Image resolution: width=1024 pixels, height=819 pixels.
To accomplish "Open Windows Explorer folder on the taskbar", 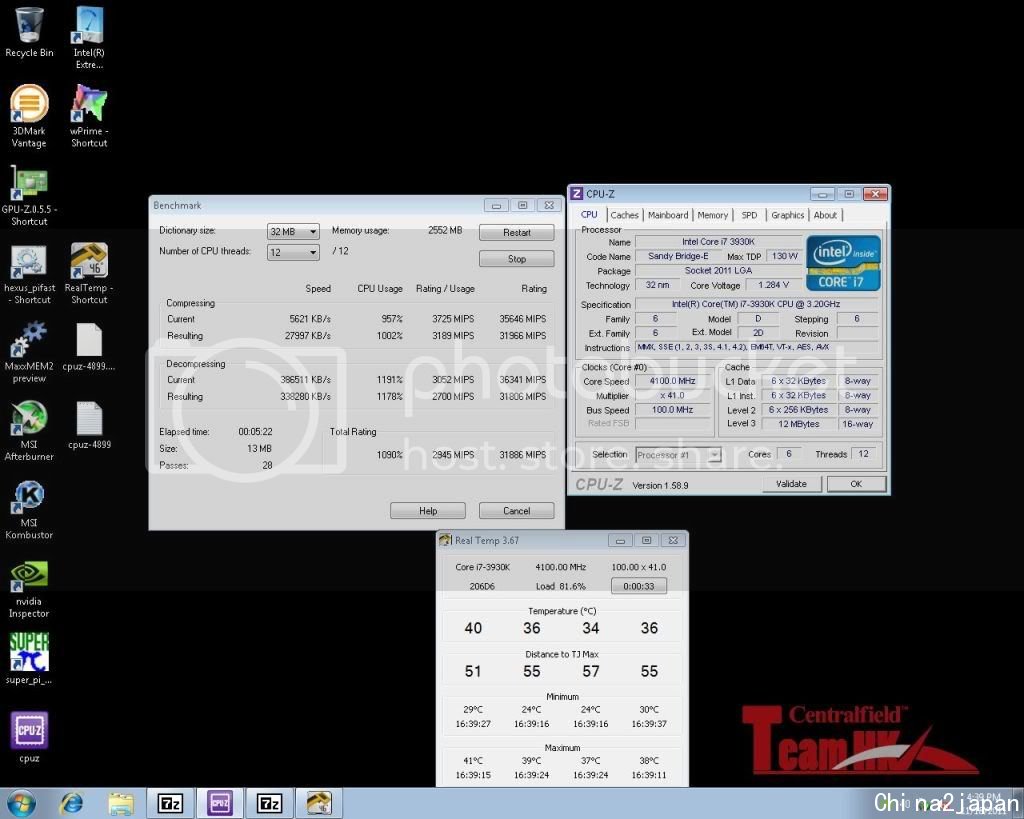I will click(121, 803).
